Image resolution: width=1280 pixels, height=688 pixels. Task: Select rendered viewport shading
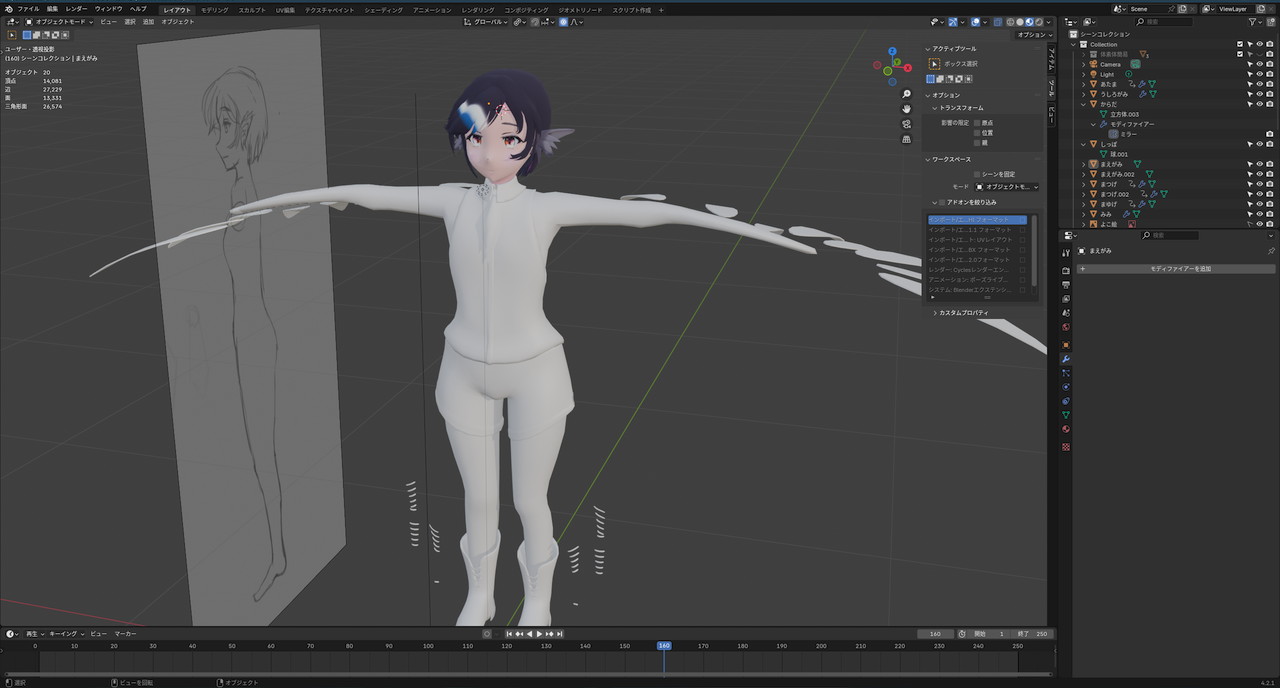pos(1040,21)
